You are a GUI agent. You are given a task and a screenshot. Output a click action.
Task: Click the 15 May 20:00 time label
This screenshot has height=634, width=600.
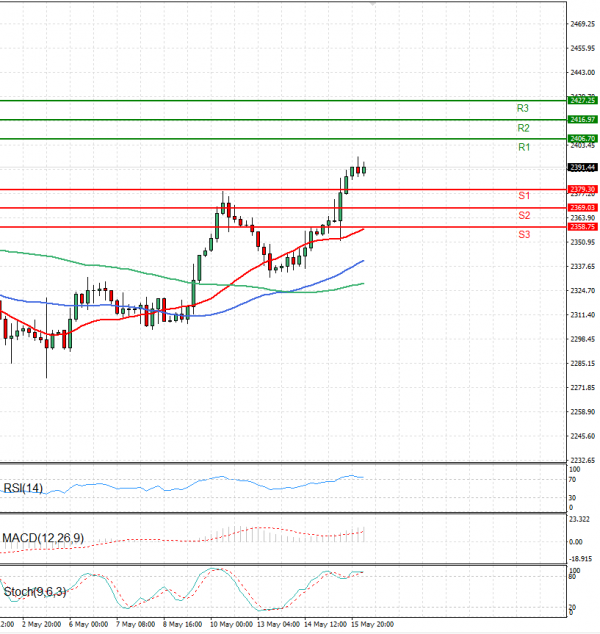372,625
